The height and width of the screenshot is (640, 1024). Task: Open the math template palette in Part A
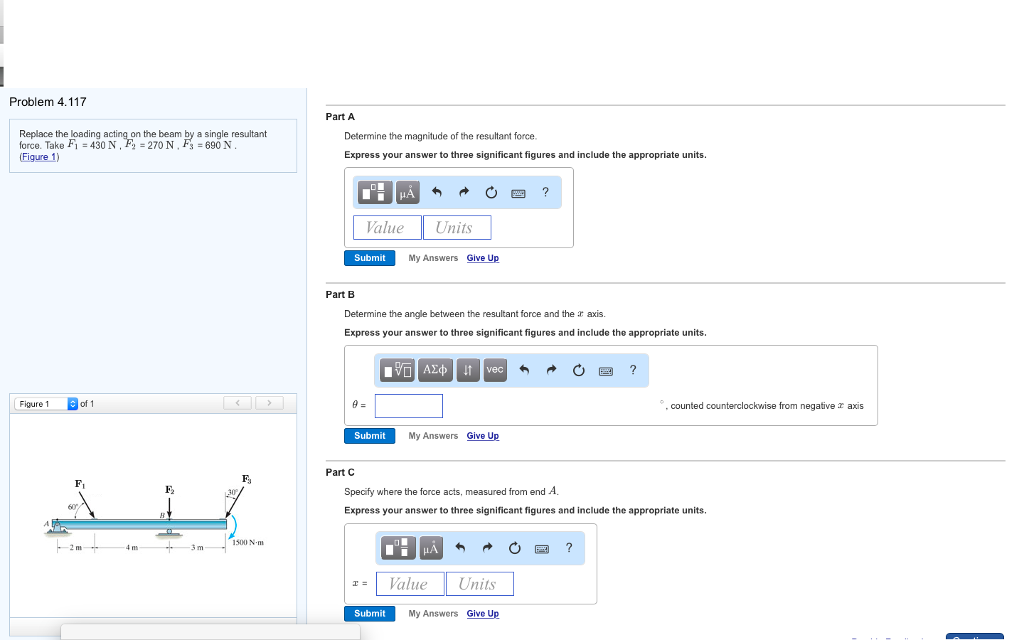[x=373, y=192]
